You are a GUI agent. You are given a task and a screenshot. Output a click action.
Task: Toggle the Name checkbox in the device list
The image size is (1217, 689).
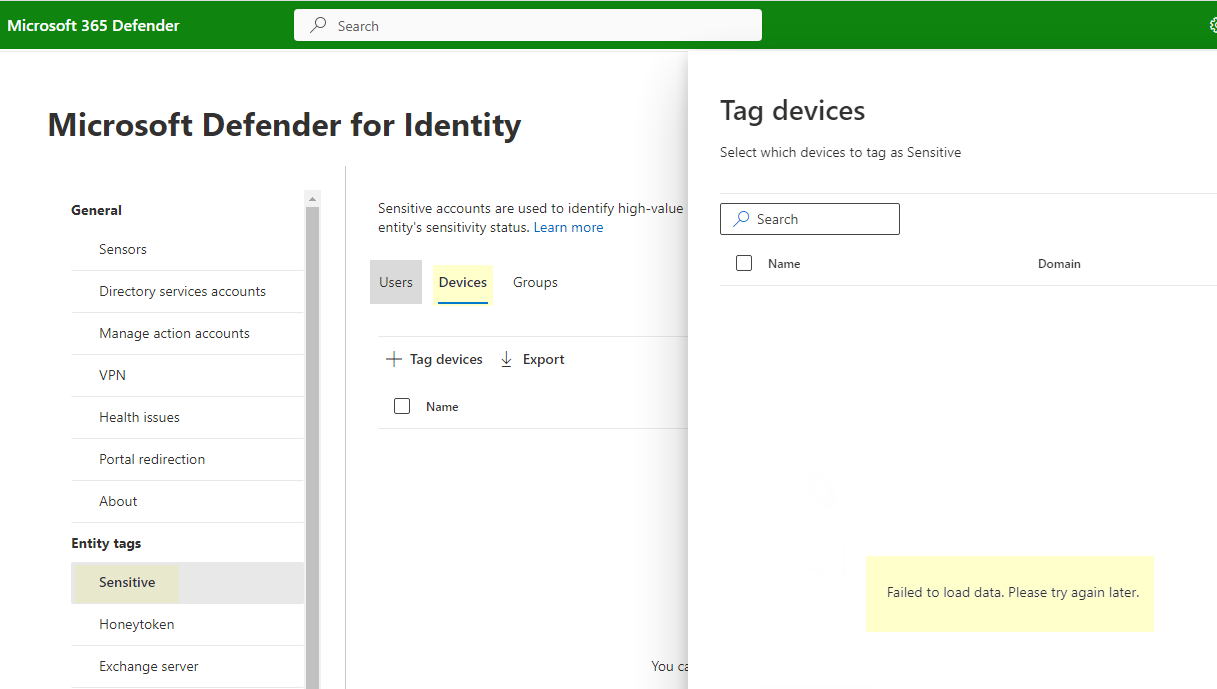402,406
